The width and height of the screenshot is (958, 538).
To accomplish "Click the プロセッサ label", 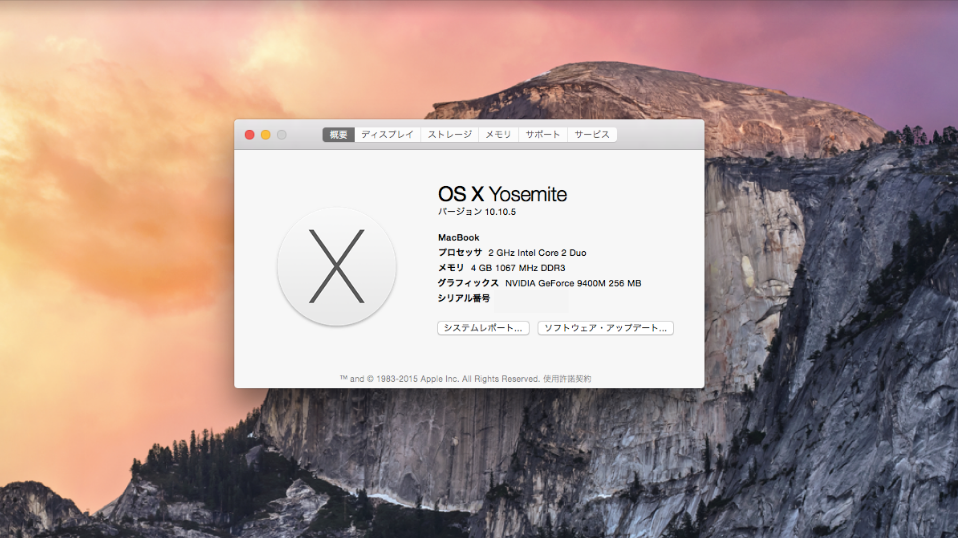I will click(460, 253).
